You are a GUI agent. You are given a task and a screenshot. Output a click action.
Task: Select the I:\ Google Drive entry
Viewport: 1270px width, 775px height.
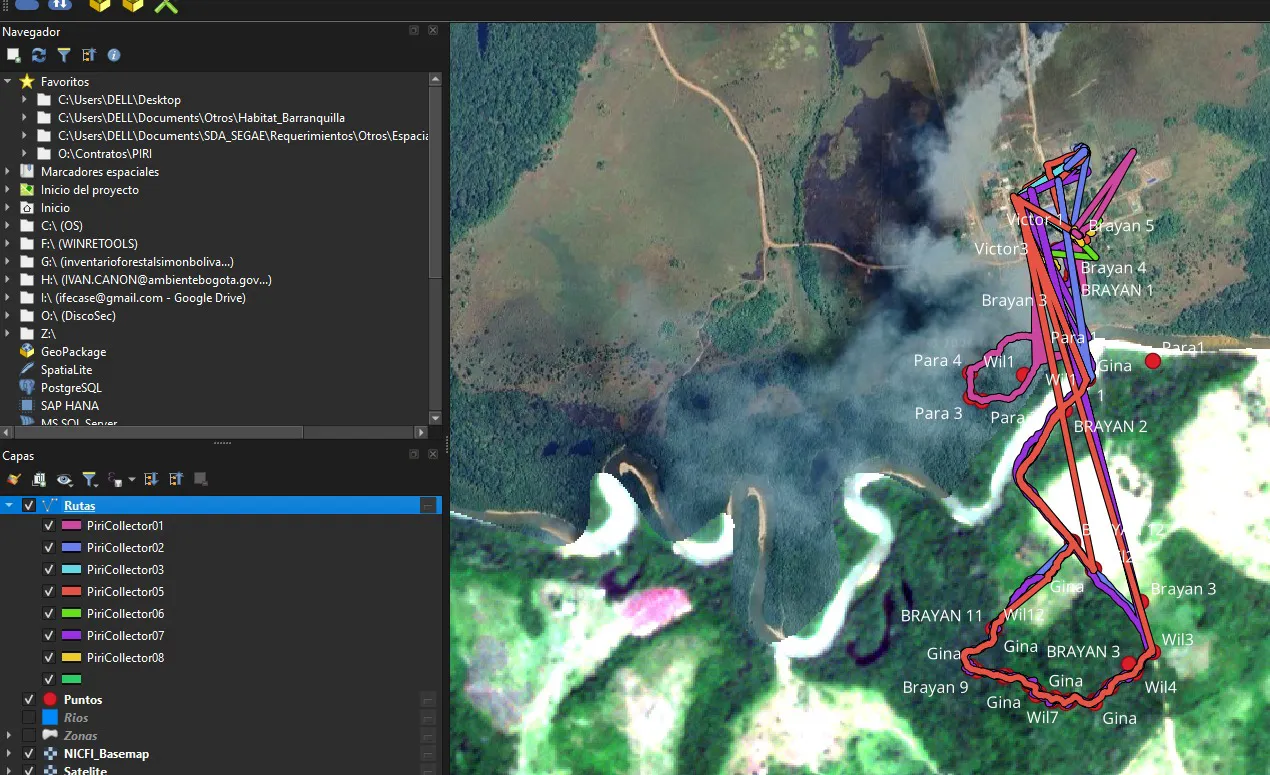click(143, 298)
